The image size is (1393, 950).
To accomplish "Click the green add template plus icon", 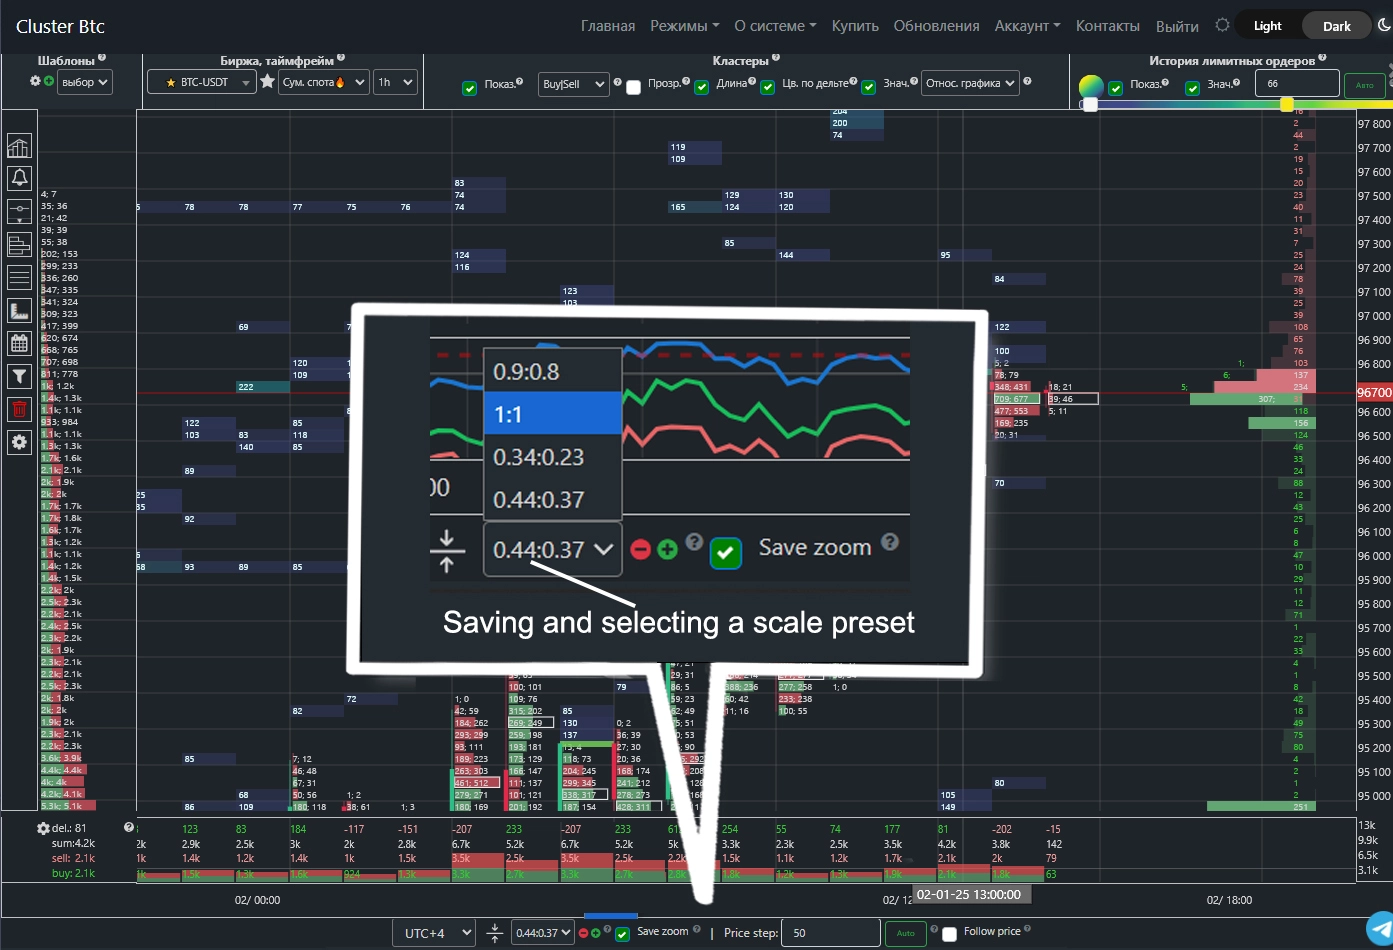I will pos(48,81).
